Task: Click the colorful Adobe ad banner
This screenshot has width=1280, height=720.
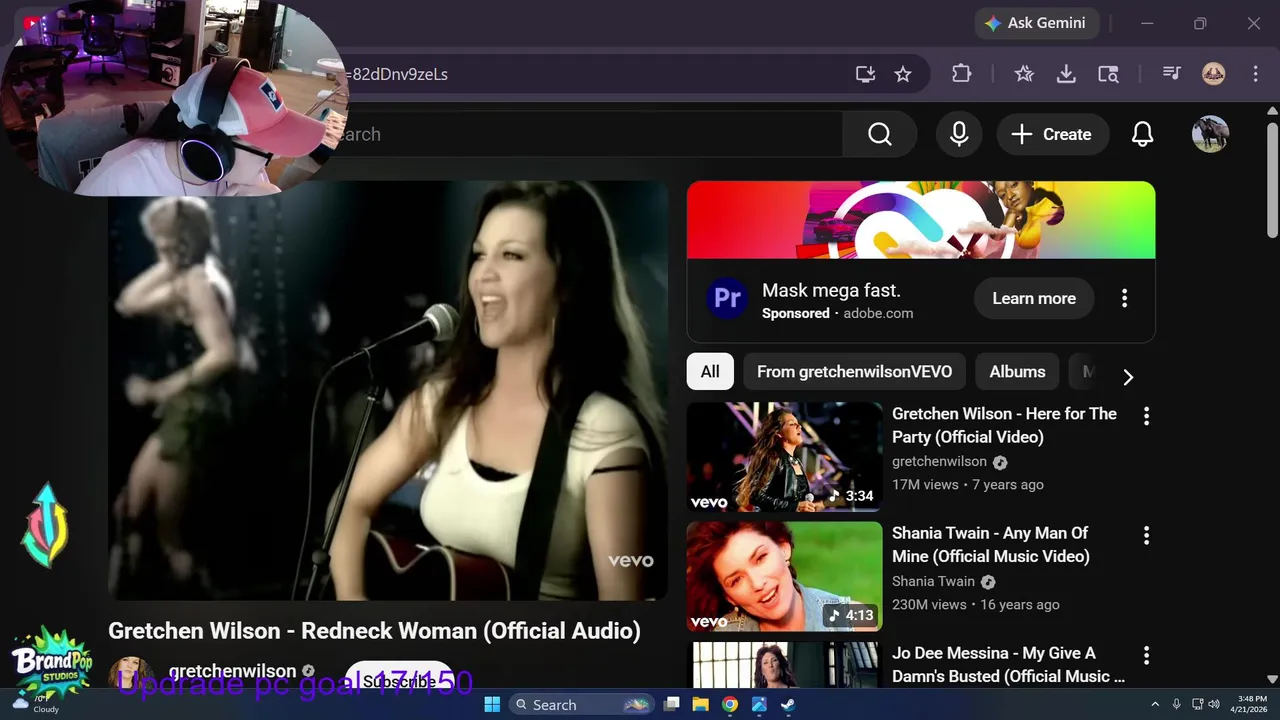Action: click(x=921, y=220)
